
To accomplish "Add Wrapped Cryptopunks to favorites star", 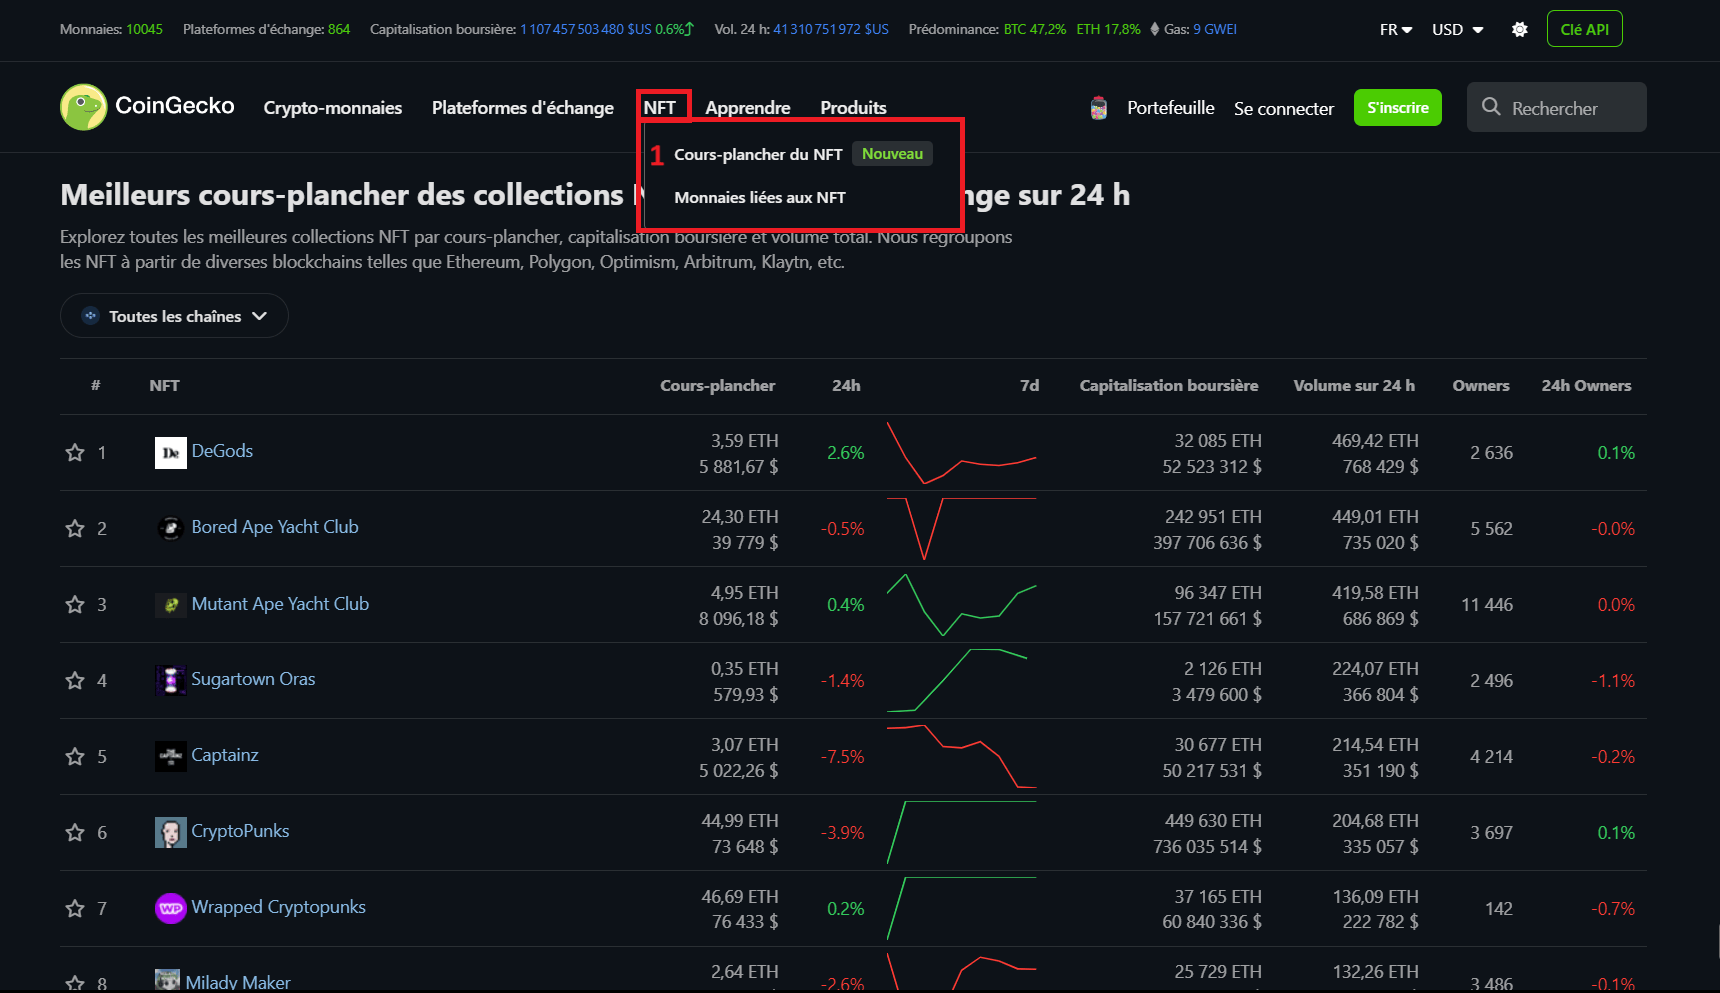I will pyautogui.click(x=75, y=909).
